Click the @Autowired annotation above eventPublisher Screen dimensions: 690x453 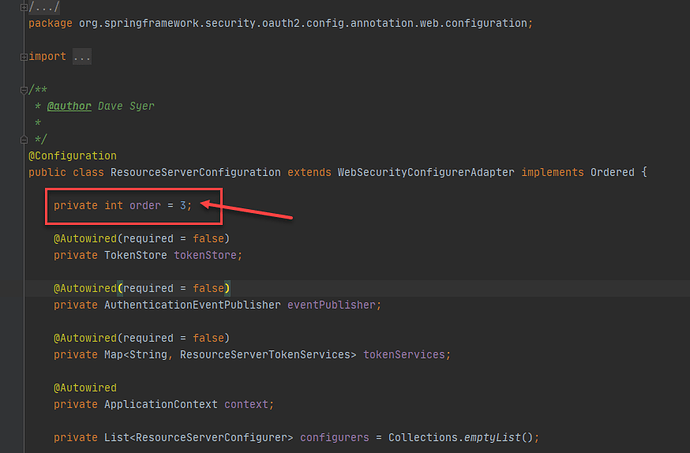coord(85,288)
